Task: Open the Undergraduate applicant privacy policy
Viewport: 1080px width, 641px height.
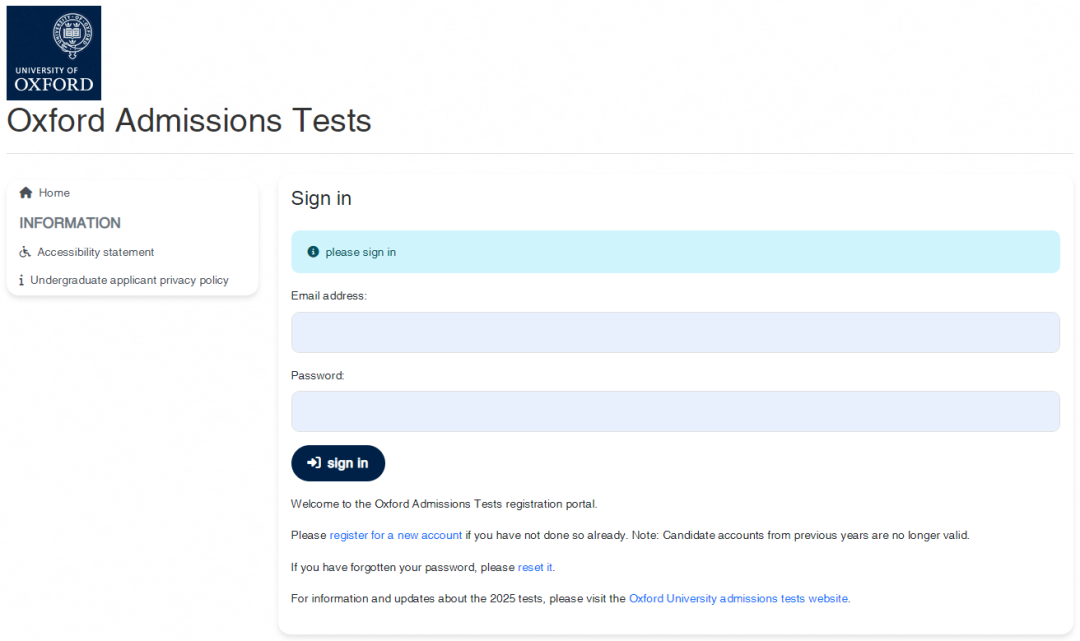Action: (x=129, y=280)
